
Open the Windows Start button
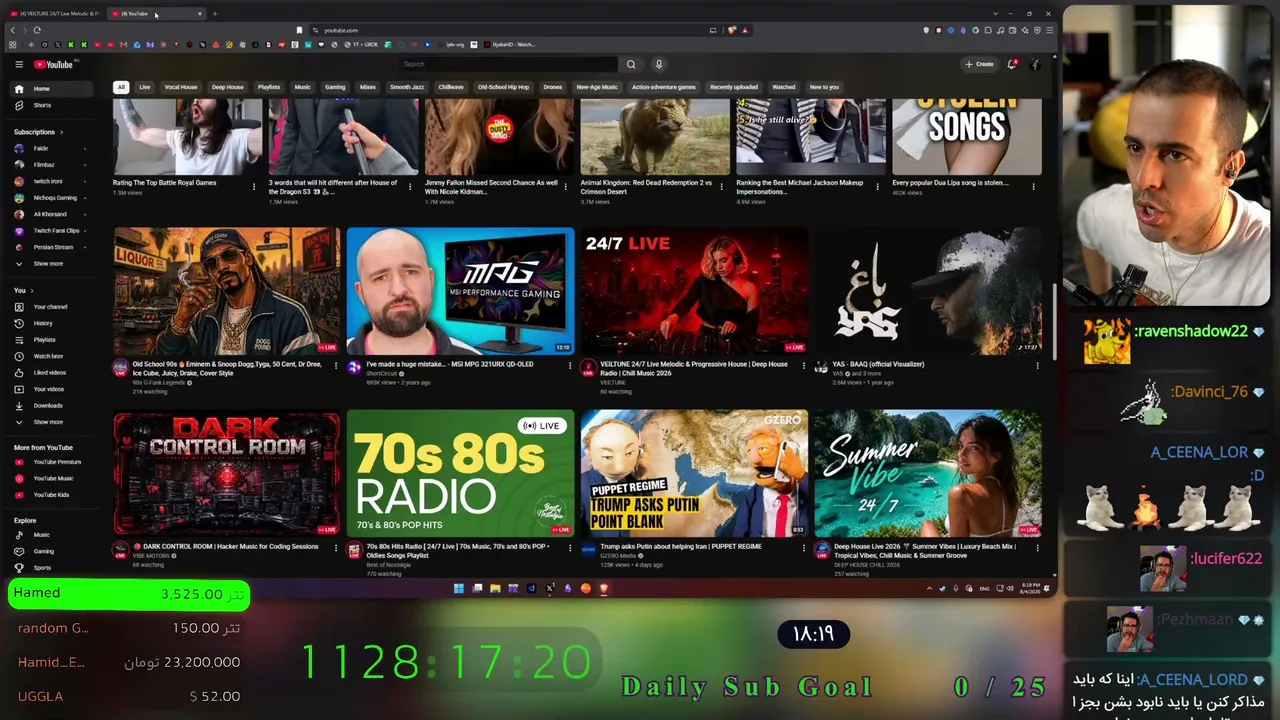tap(459, 588)
